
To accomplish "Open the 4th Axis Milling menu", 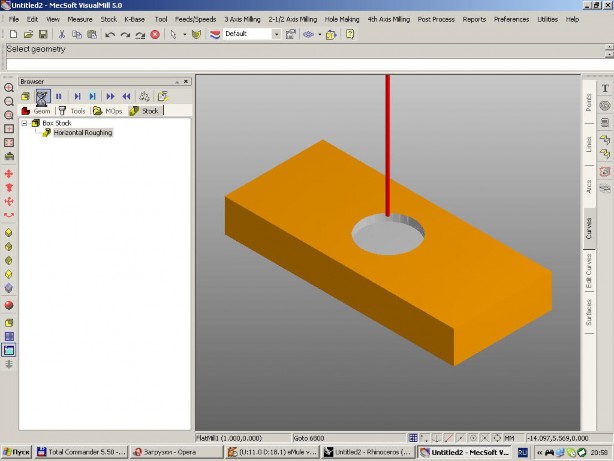I will pyautogui.click(x=388, y=19).
